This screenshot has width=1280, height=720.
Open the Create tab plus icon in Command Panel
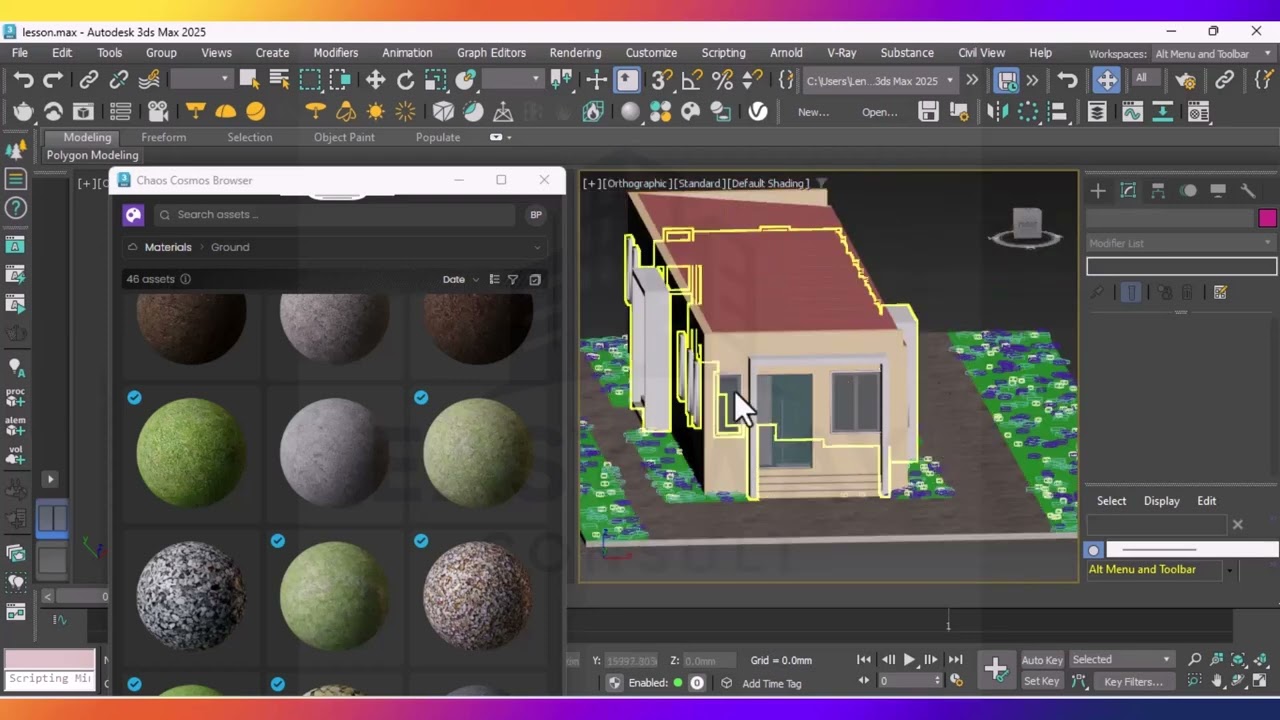(x=1098, y=191)
